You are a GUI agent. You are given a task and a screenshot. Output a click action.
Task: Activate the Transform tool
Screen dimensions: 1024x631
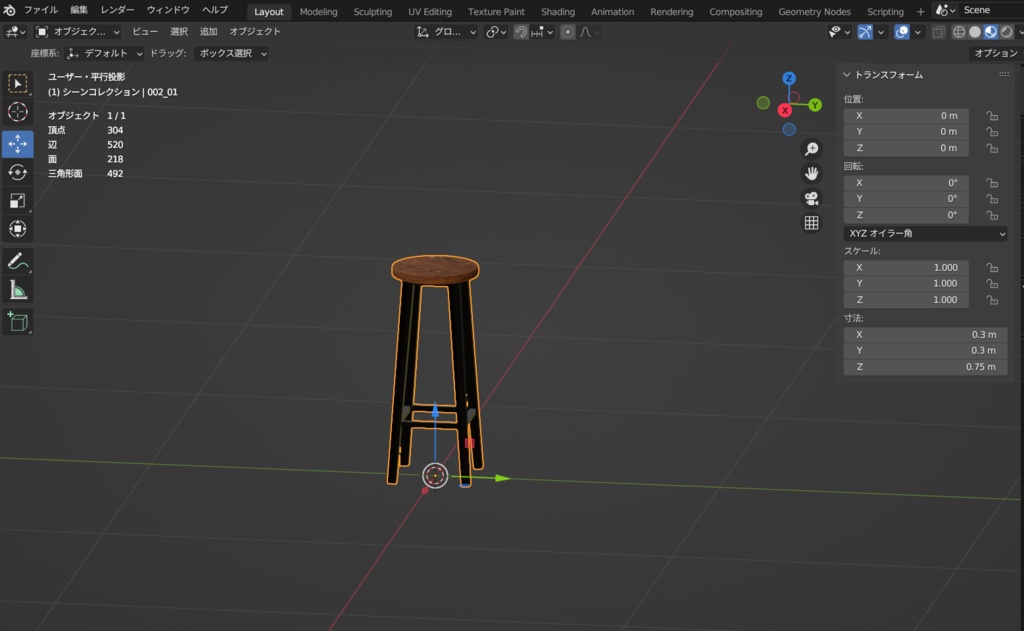point(18,229)
